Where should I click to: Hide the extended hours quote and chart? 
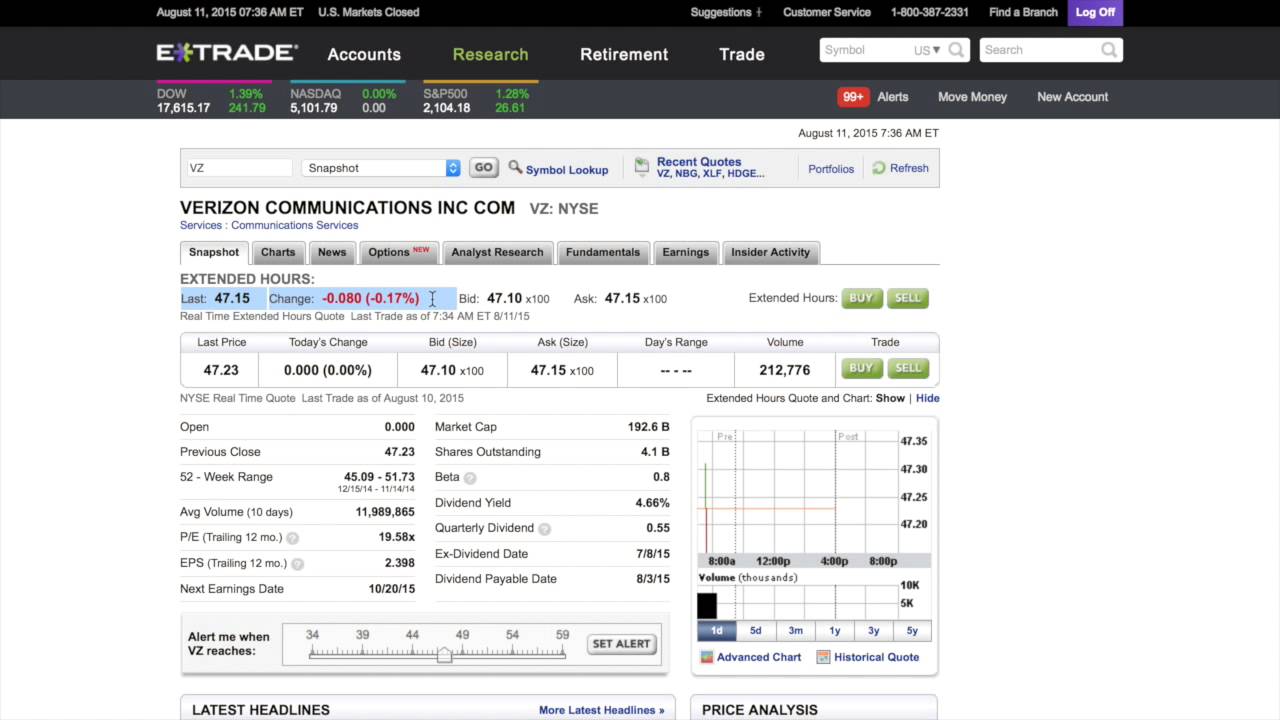(x=927, y=398)
